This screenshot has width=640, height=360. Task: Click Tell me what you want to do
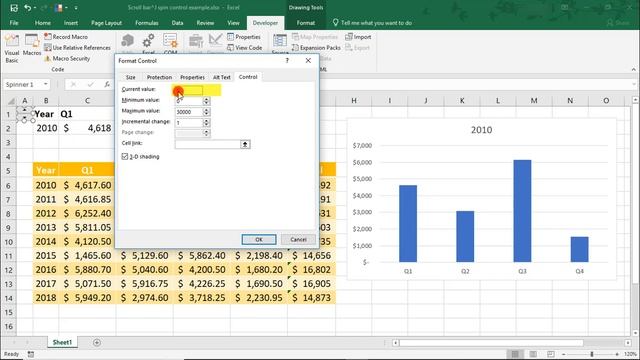click(x=372, y=23)
